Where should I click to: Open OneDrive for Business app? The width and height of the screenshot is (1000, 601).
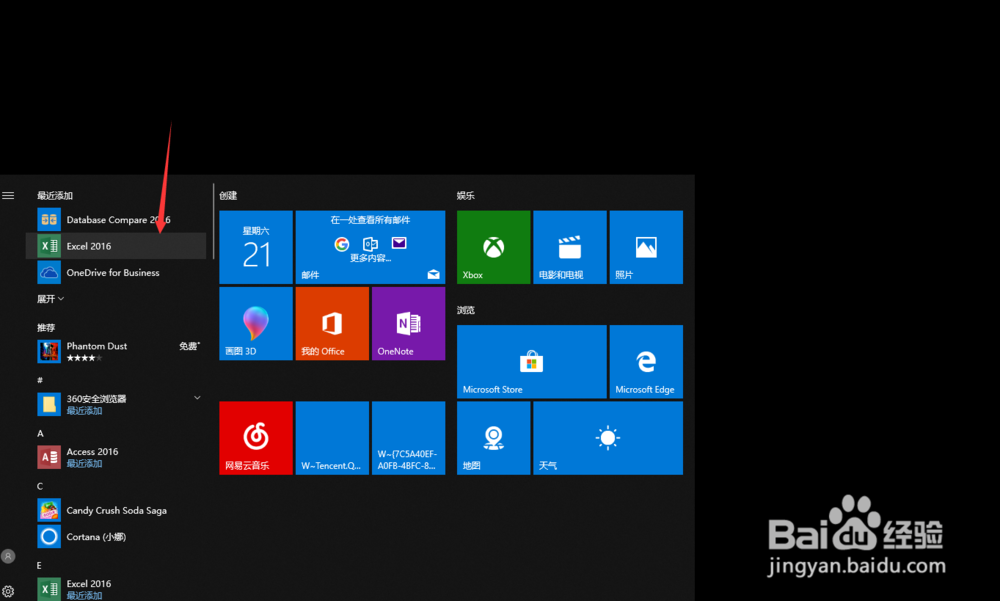(x=116, y=272)
